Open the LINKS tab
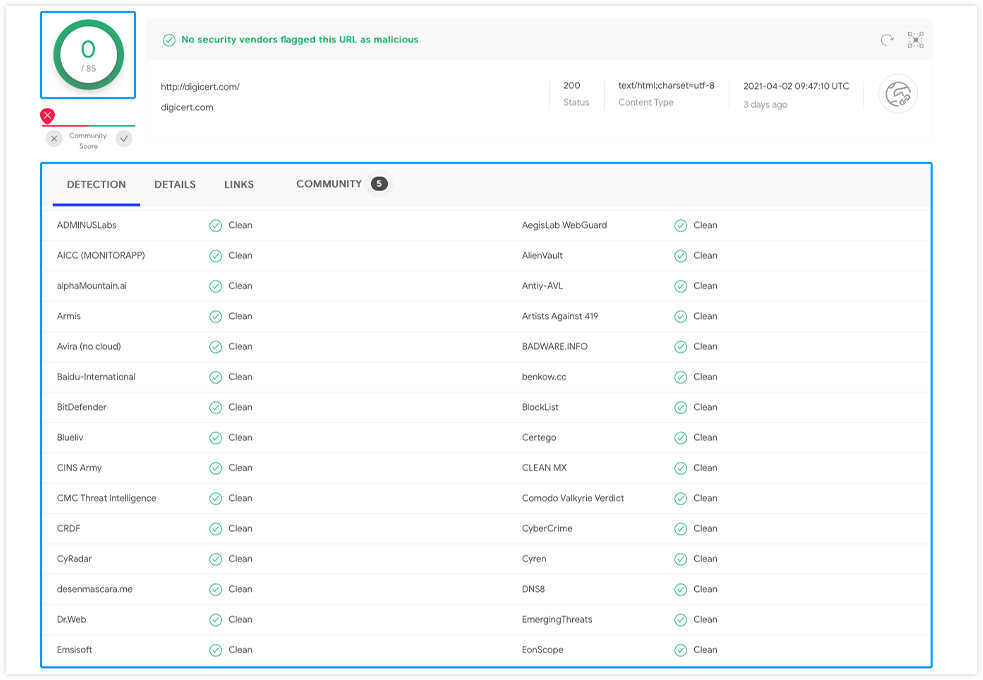The height and width of the screenshot is (680, 983). [x=239, y=184]
